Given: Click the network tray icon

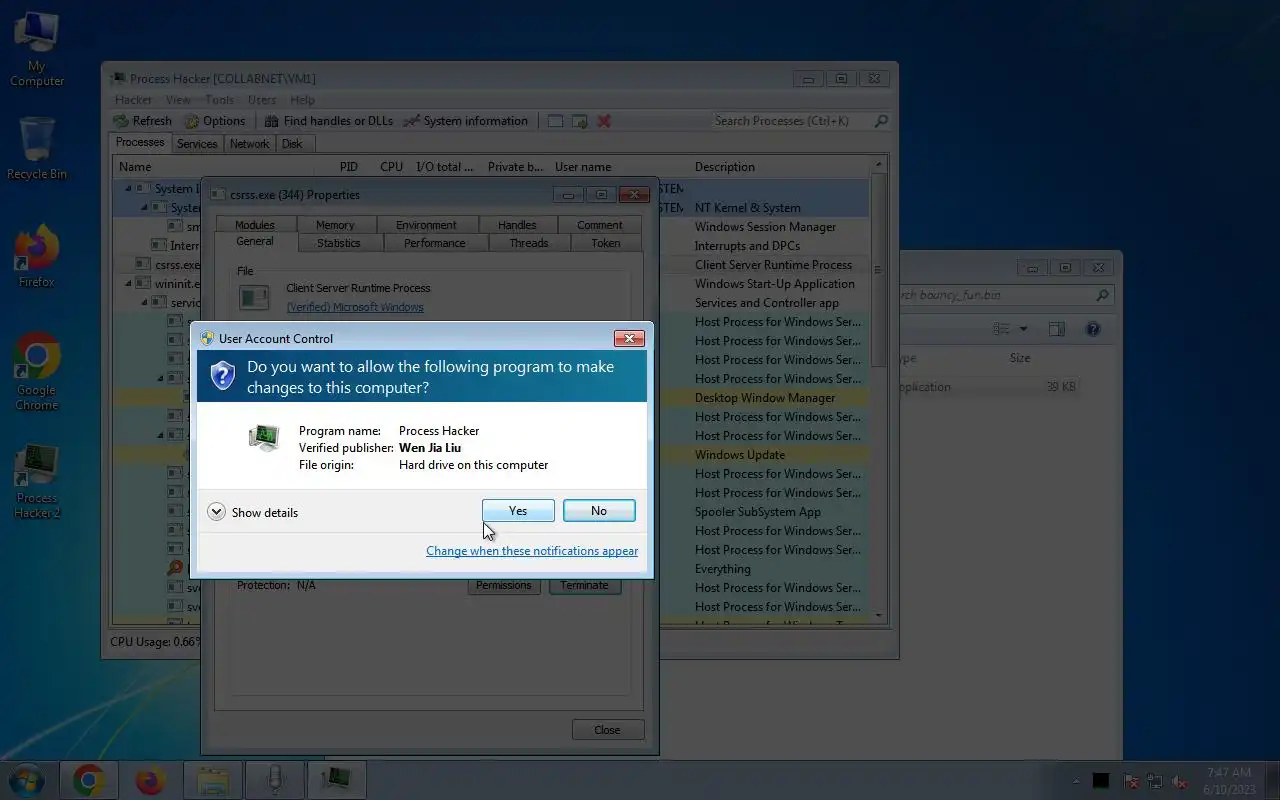Looking at the screenshot, I should (x=1155, y=781).
